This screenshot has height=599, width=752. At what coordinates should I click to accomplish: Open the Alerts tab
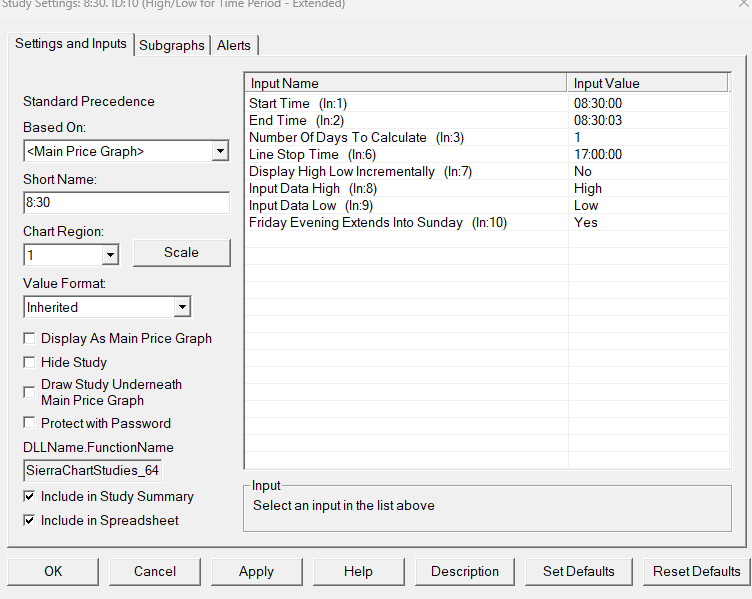[234, 46]
